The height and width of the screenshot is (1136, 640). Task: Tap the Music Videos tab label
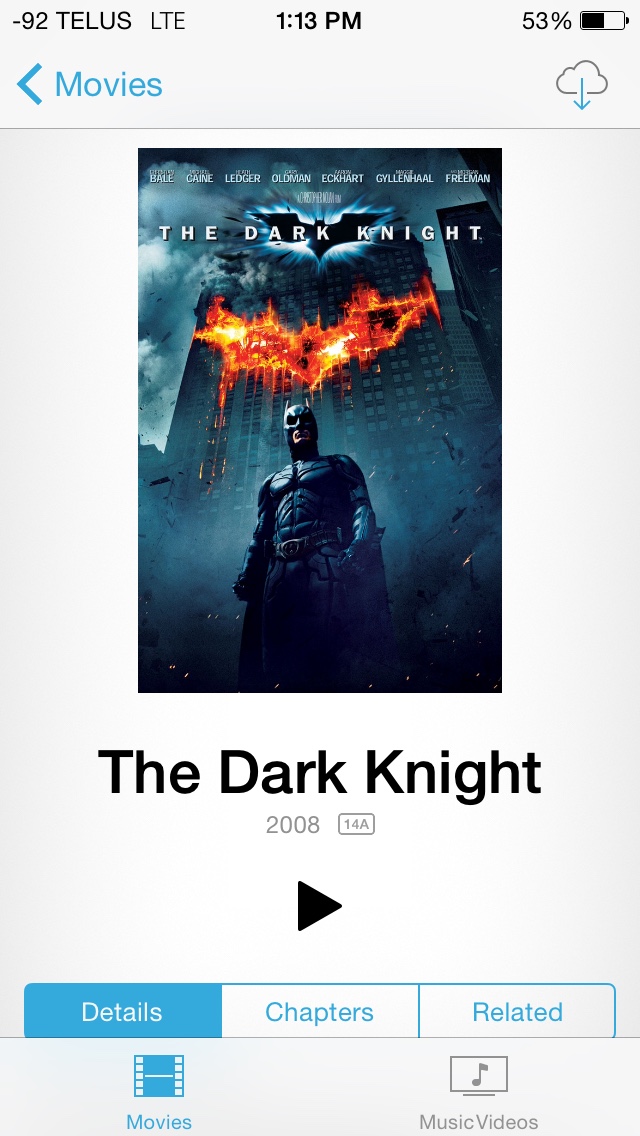[x=478, y=1122]
